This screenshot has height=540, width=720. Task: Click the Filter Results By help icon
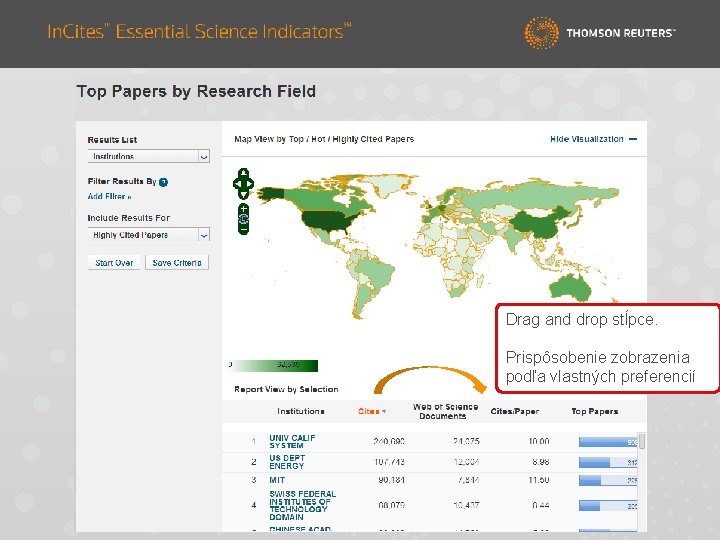163,182
